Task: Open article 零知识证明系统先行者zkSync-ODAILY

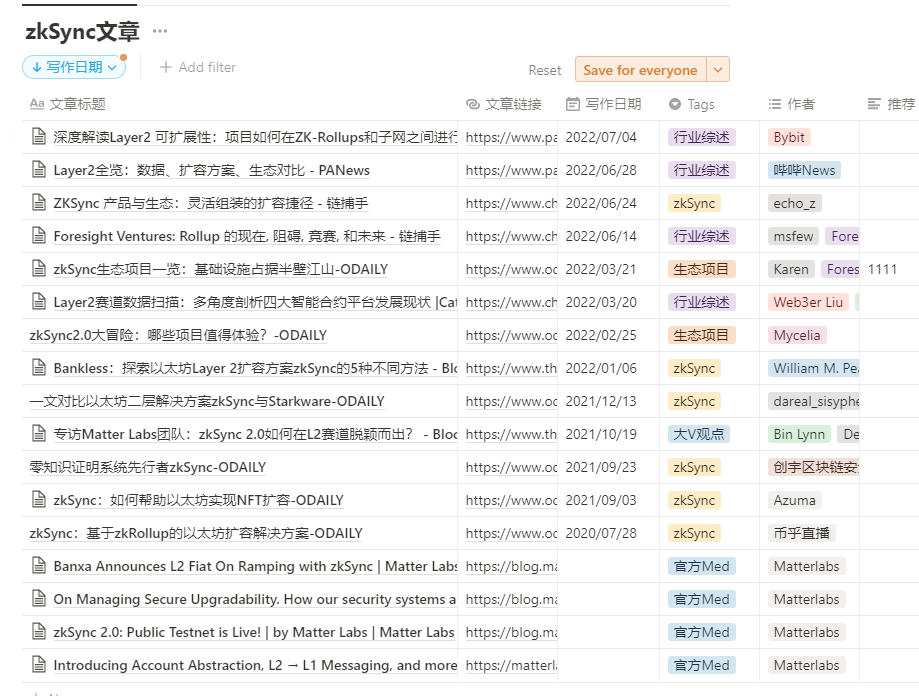Action: click(x=148, y=467)
